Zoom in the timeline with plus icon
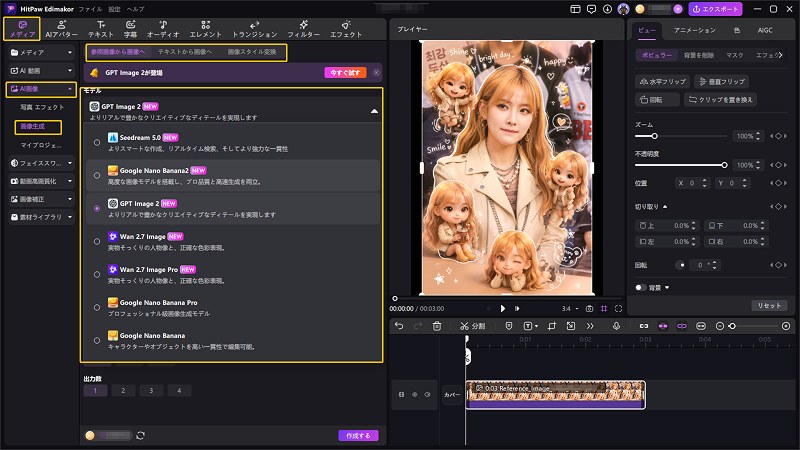Viewport: 800px width, 450px height. tap(786, 326)
